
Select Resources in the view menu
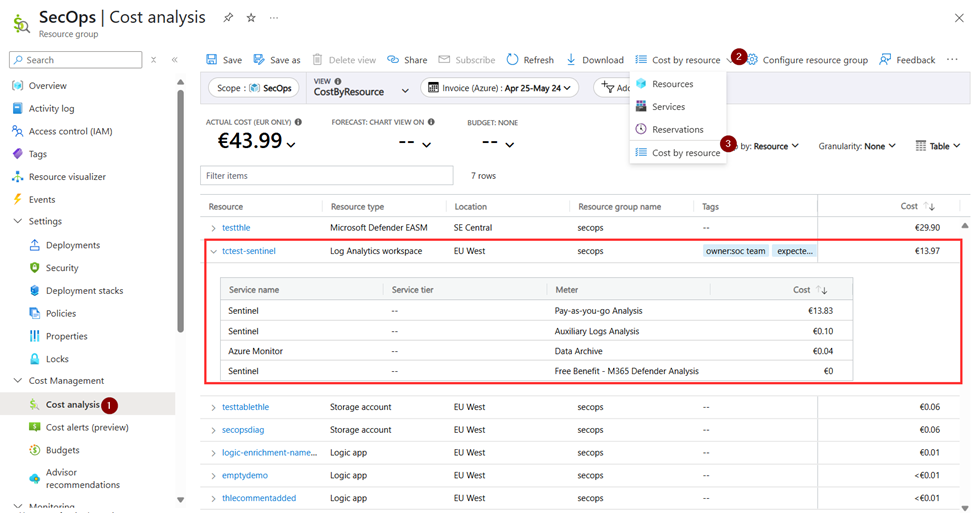coord(672,84)
